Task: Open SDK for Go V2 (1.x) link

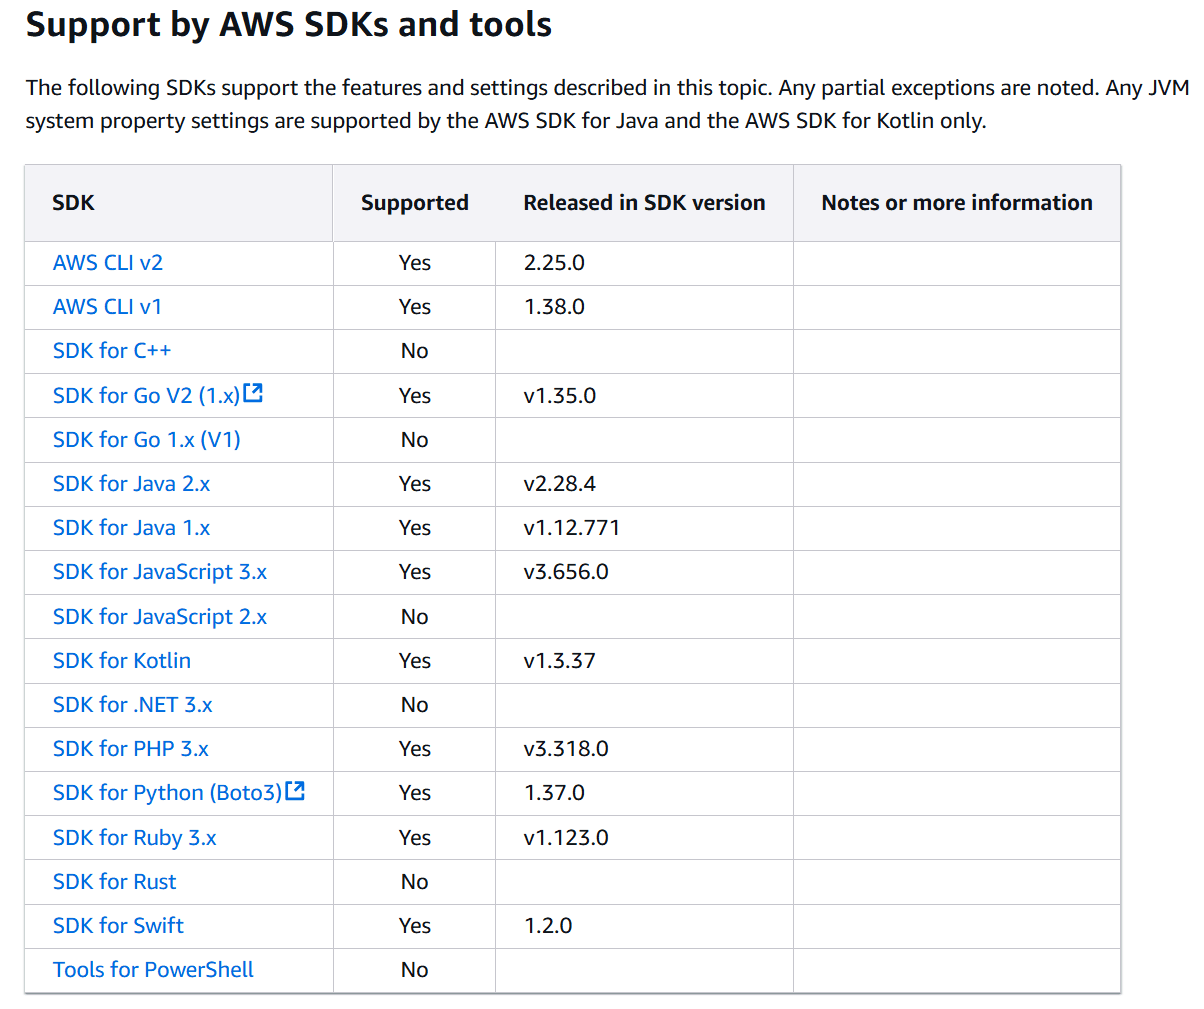Action: (147, 396)
